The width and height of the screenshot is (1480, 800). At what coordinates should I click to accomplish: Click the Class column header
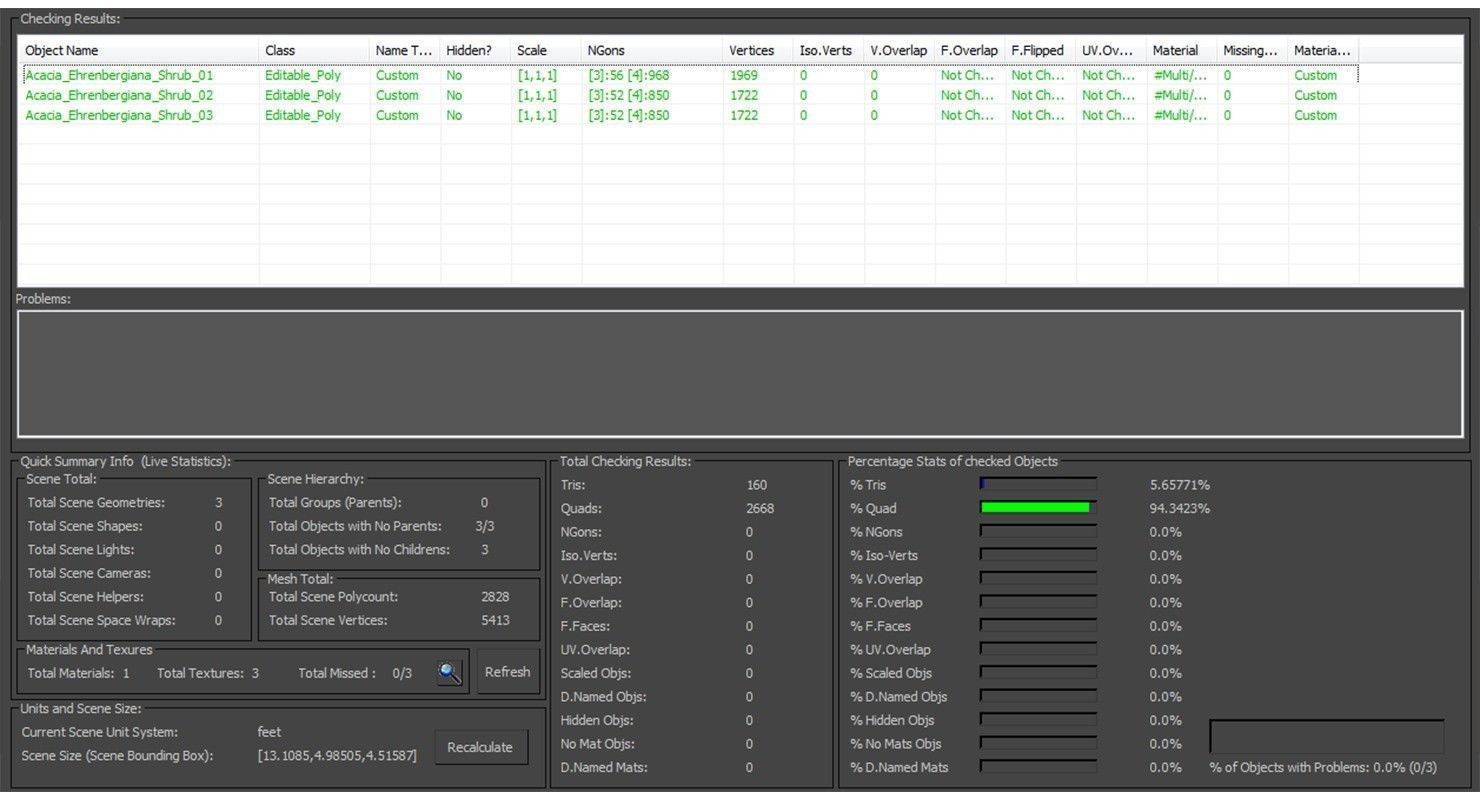coord(314,50)
